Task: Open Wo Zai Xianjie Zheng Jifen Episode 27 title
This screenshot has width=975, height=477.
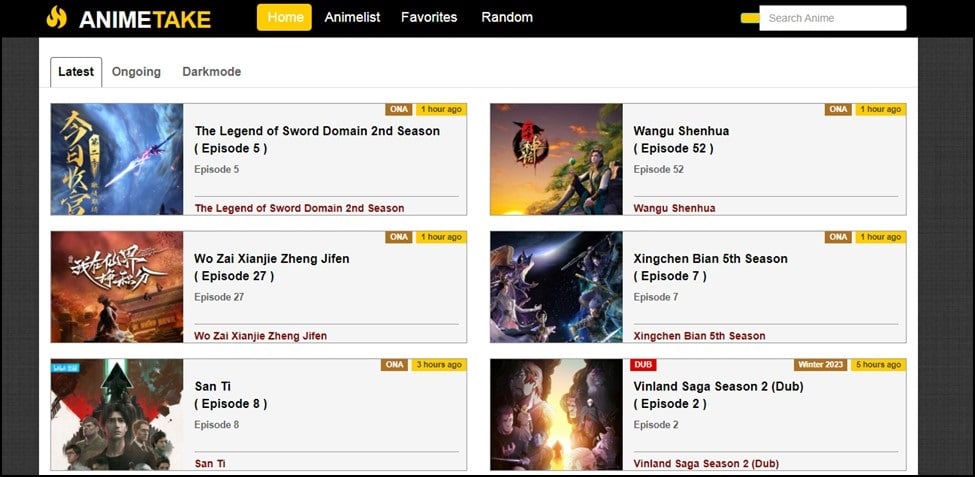Action: [272, 267]
